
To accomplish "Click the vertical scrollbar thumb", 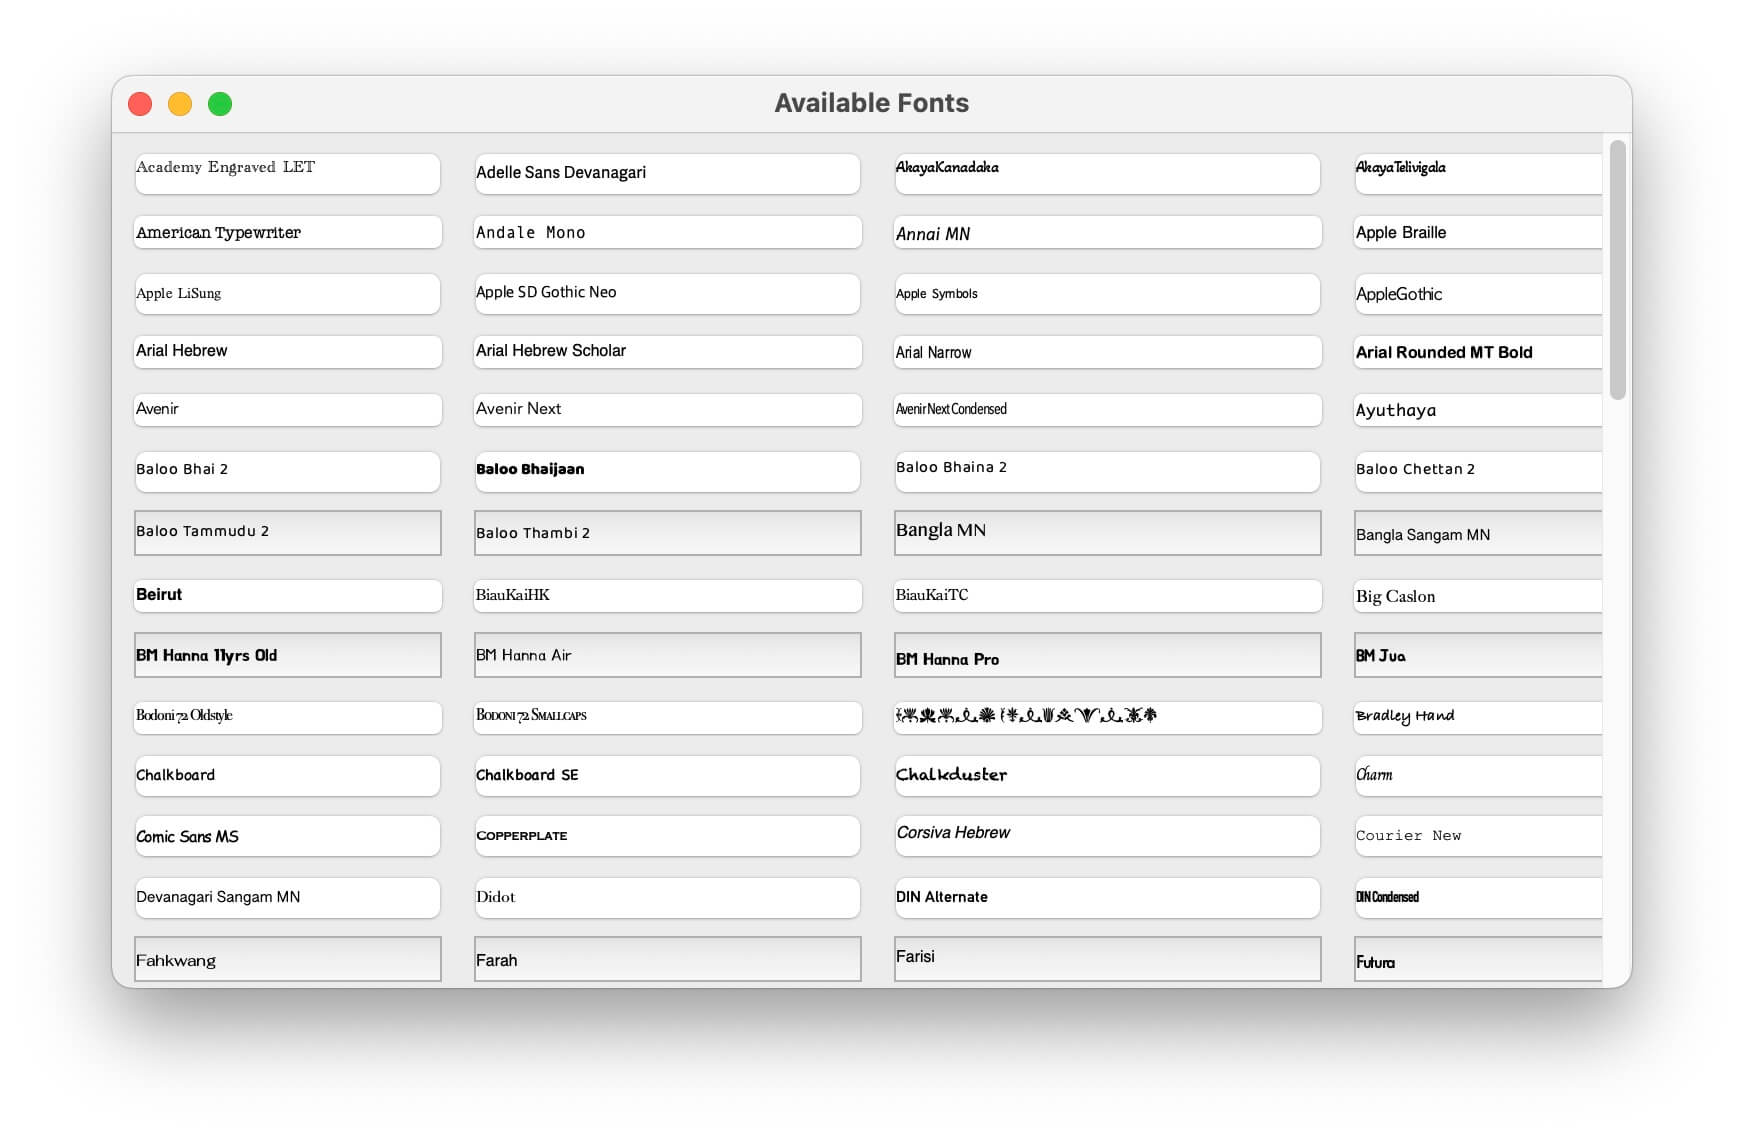I will [1617, 270].
